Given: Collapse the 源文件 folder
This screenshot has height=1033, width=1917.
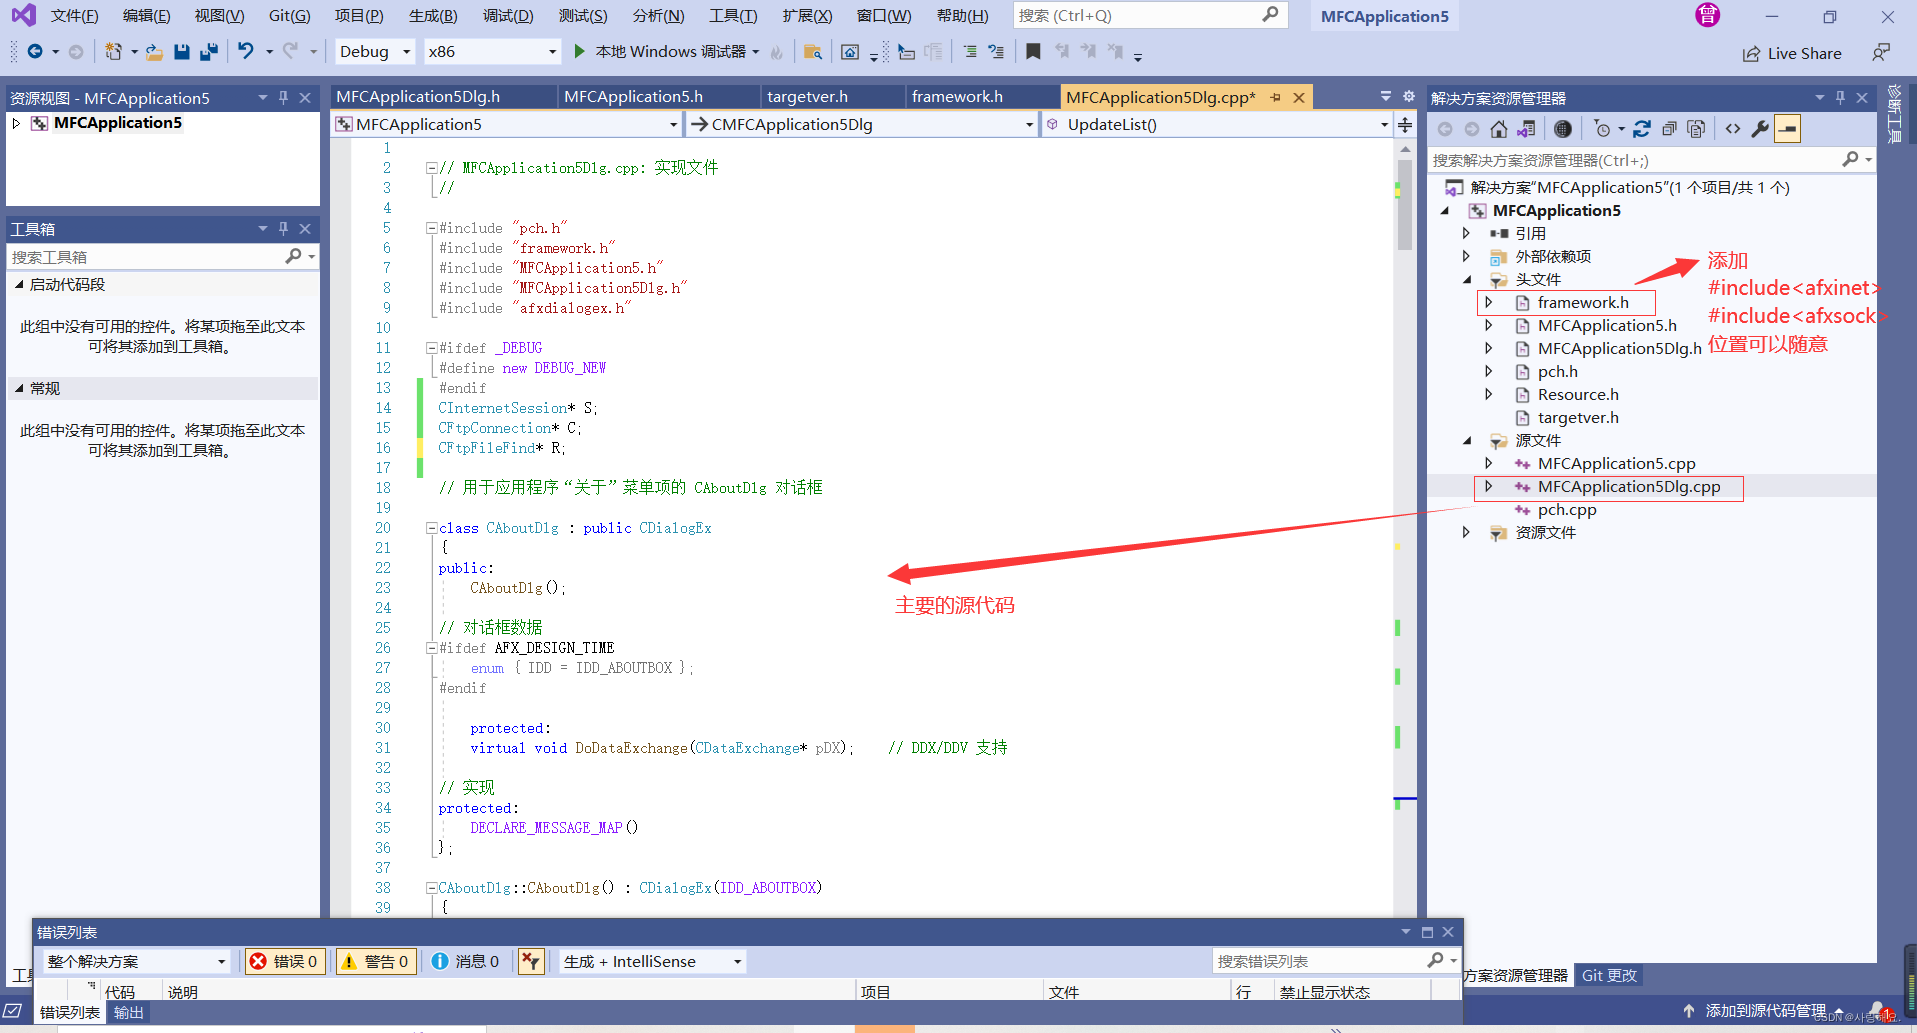Looking at the screenshot, I should click(x=1466, y=440).
